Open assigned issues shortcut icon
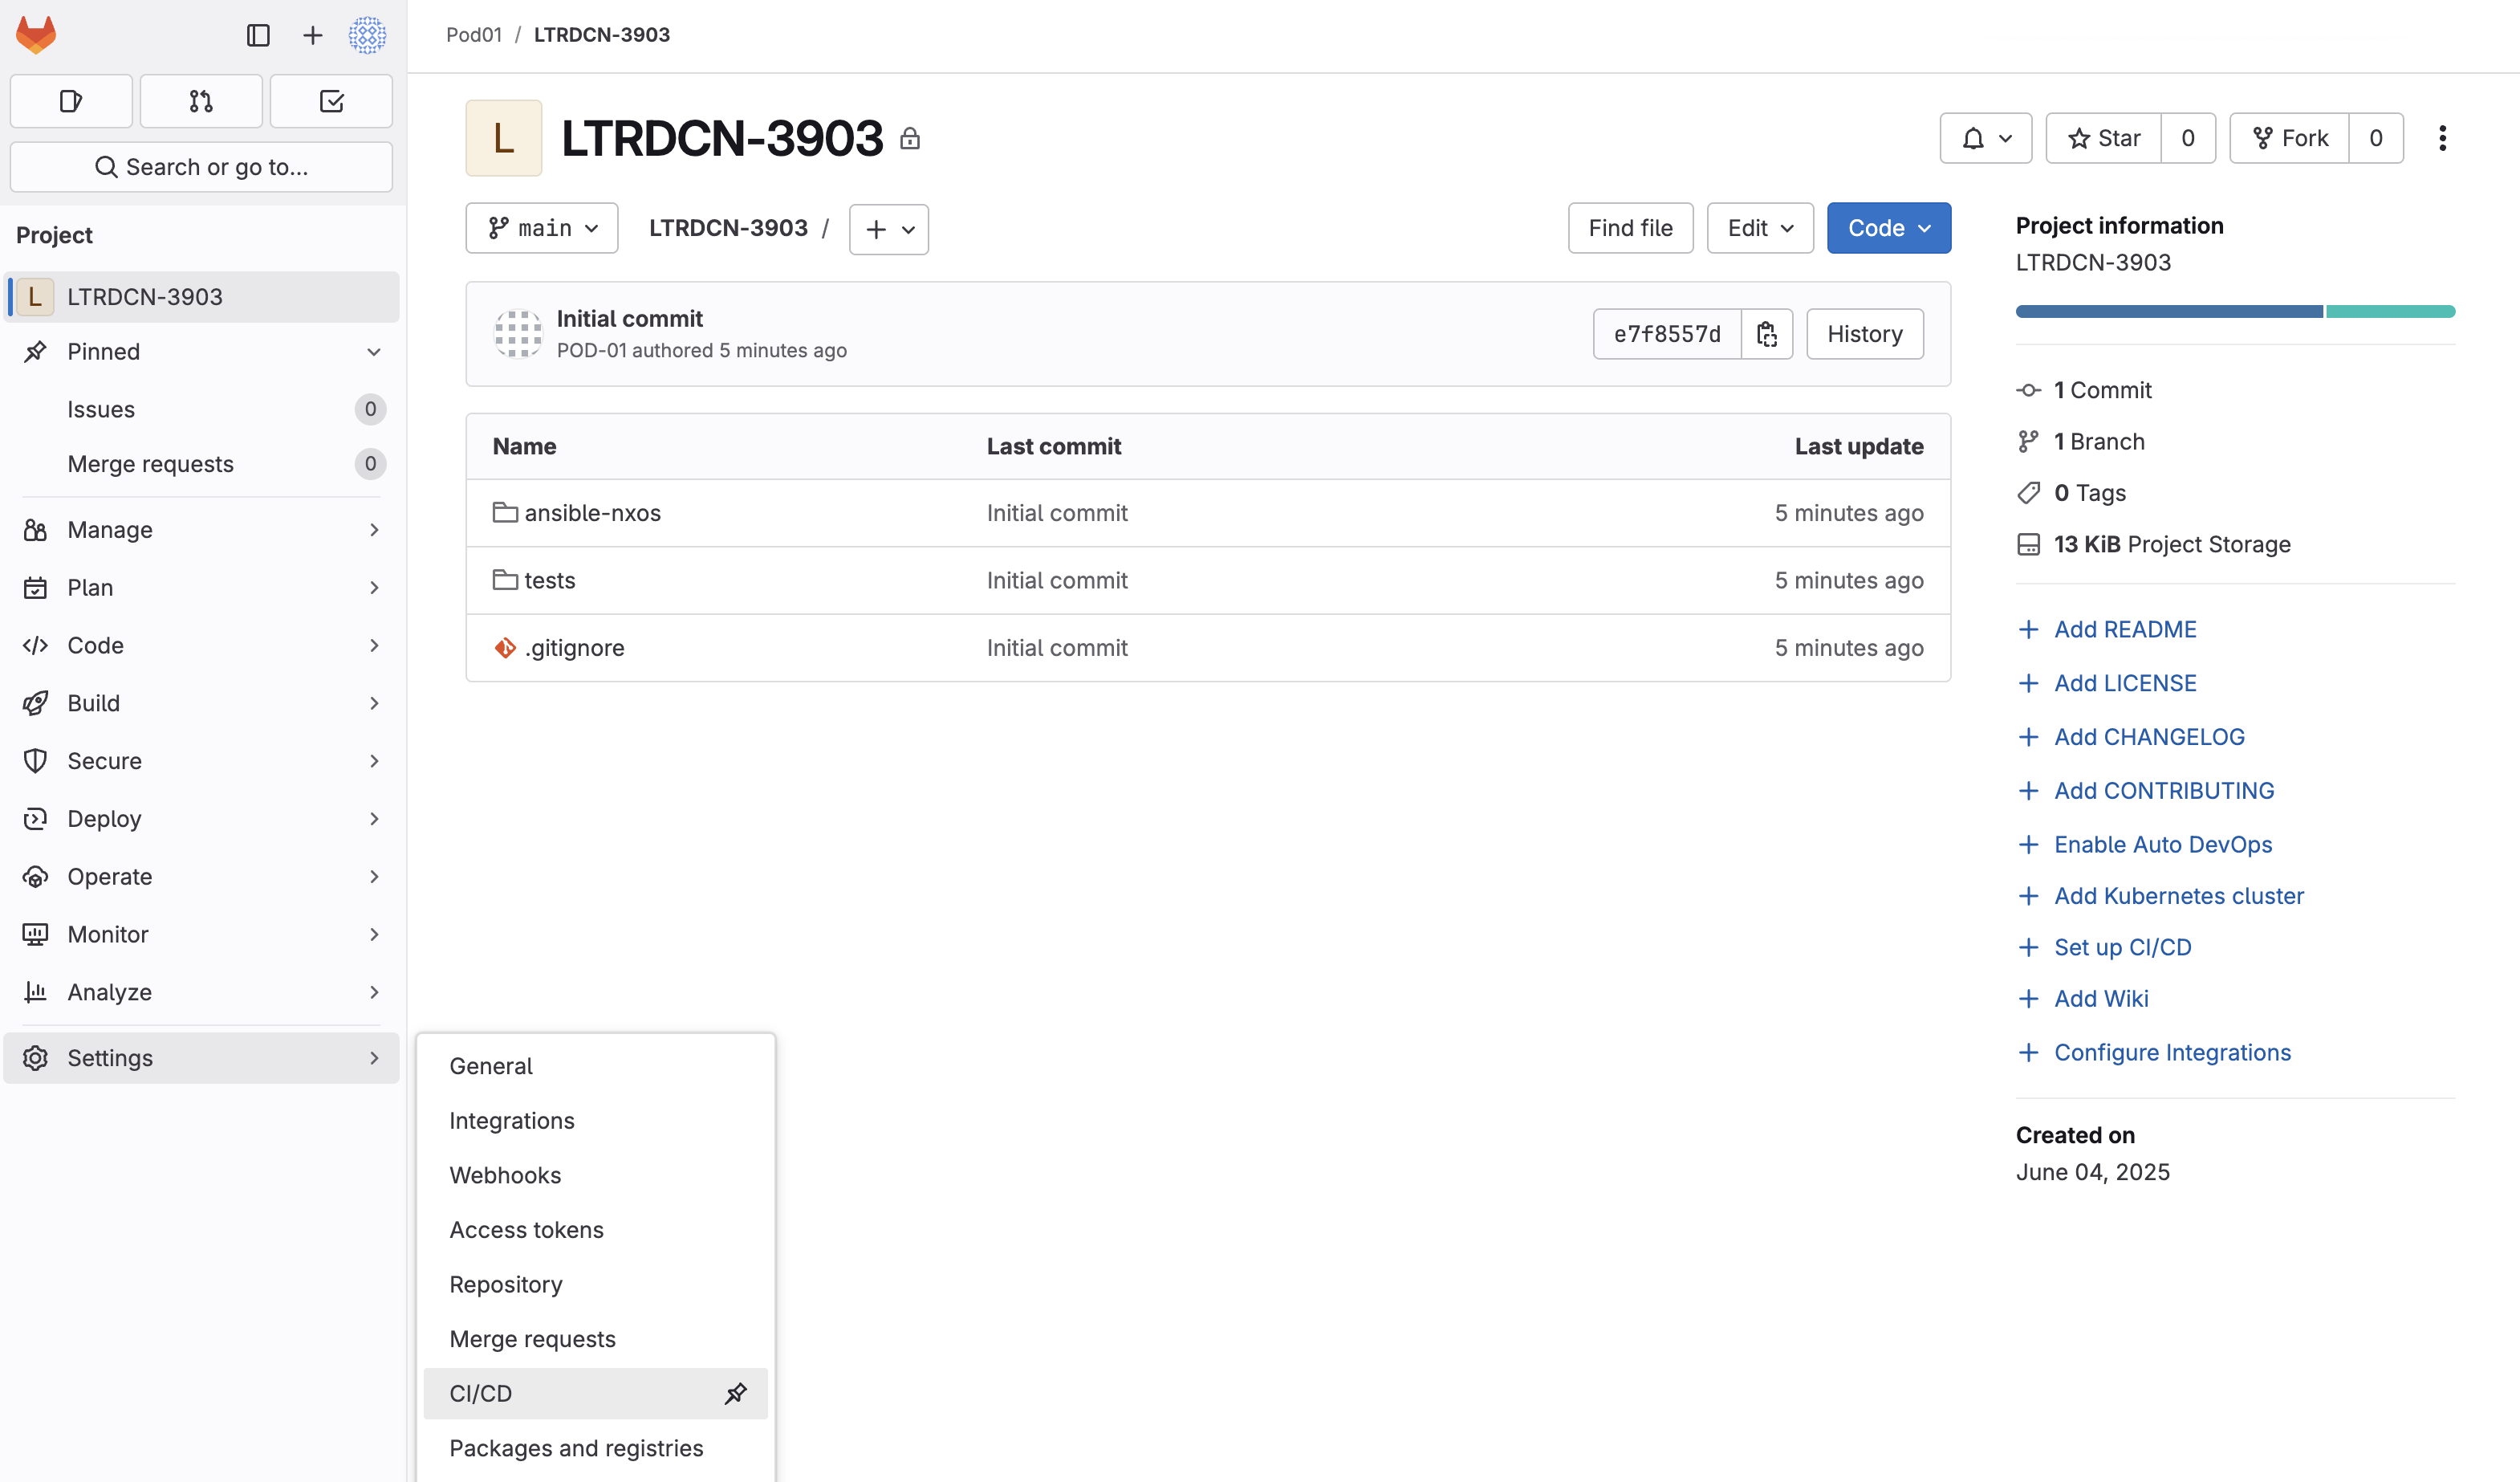This screenshot has height=1482, width=2520. pos(71,101)
